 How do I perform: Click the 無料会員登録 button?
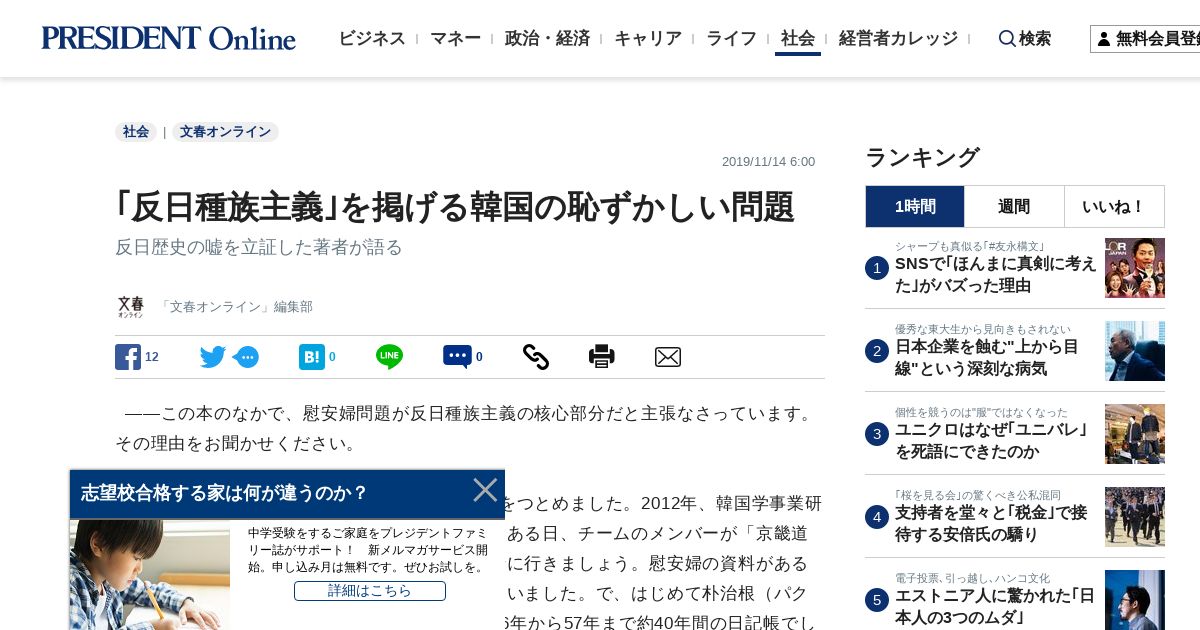[x=1145, y=39]
